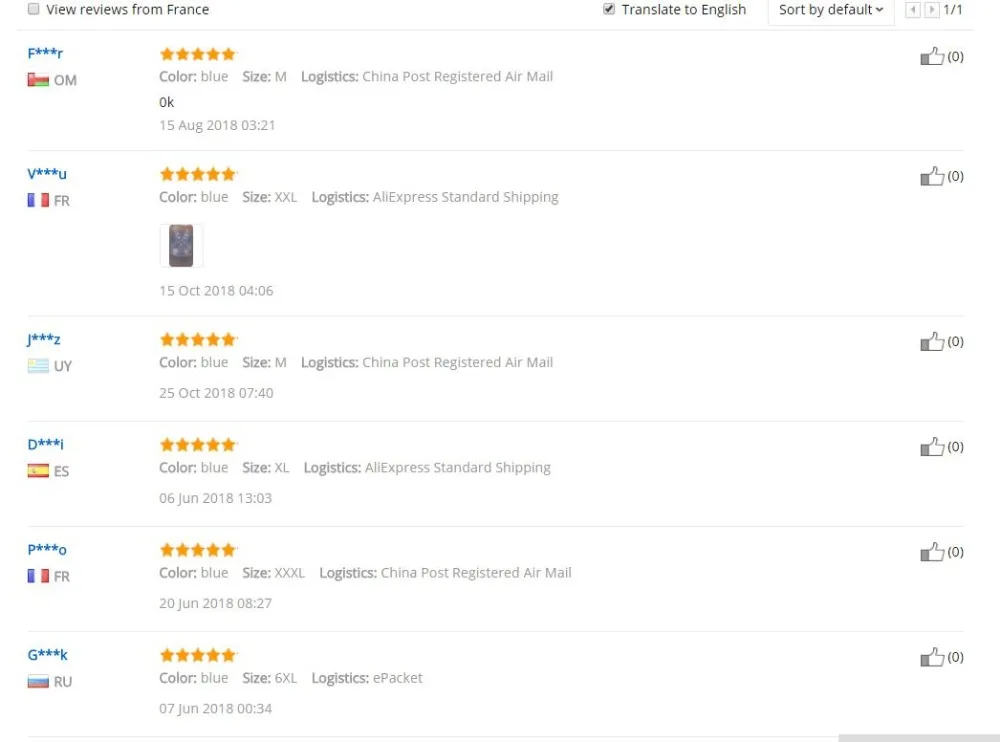This screenshot has height=742, width=1000.
Task: Go to next reviews page arrow
Action: (932, 10)
